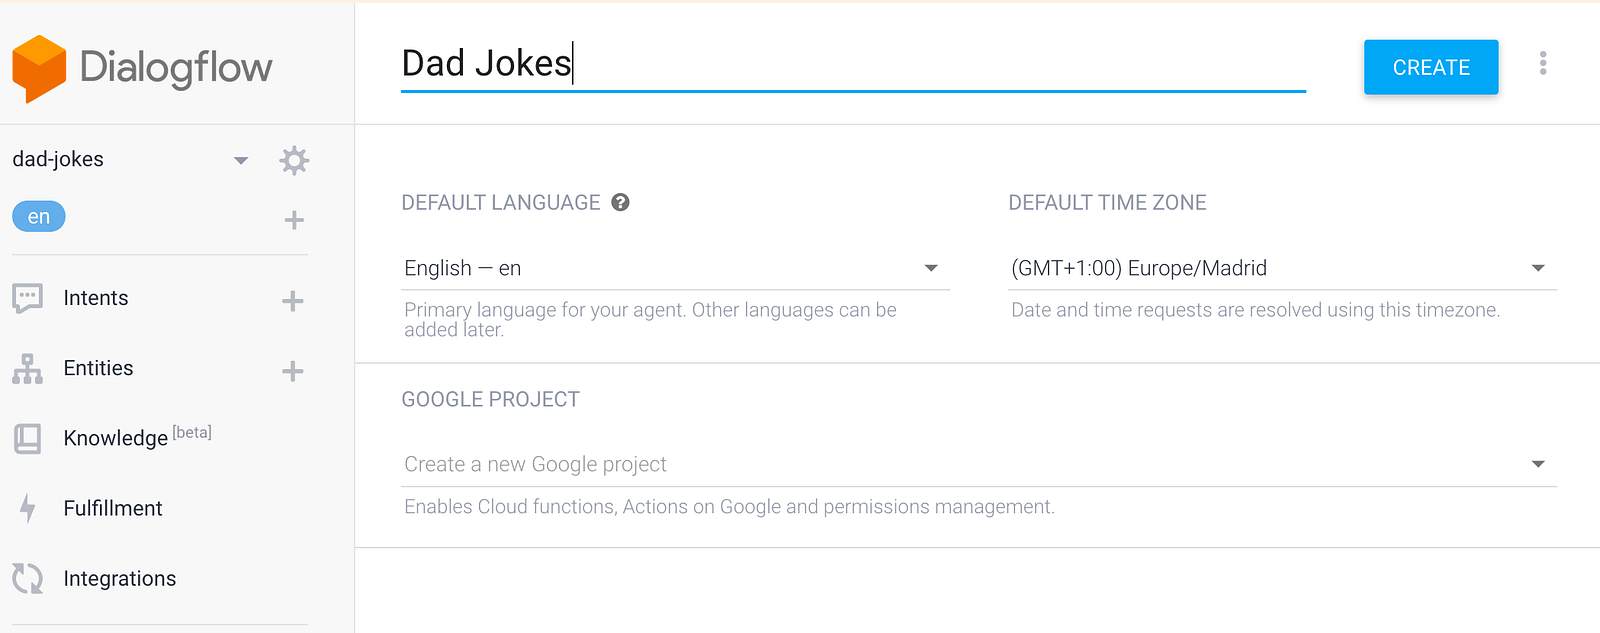Add a language with plus icon

[294, 220]
